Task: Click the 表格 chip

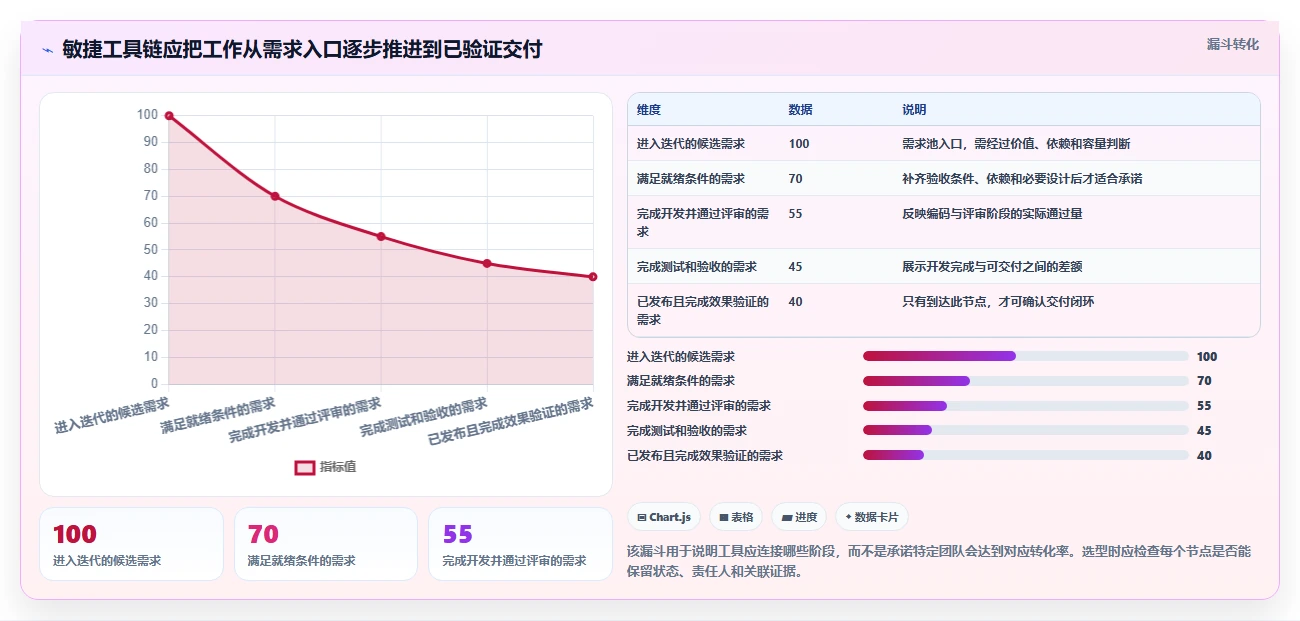Action: (736, 517)
